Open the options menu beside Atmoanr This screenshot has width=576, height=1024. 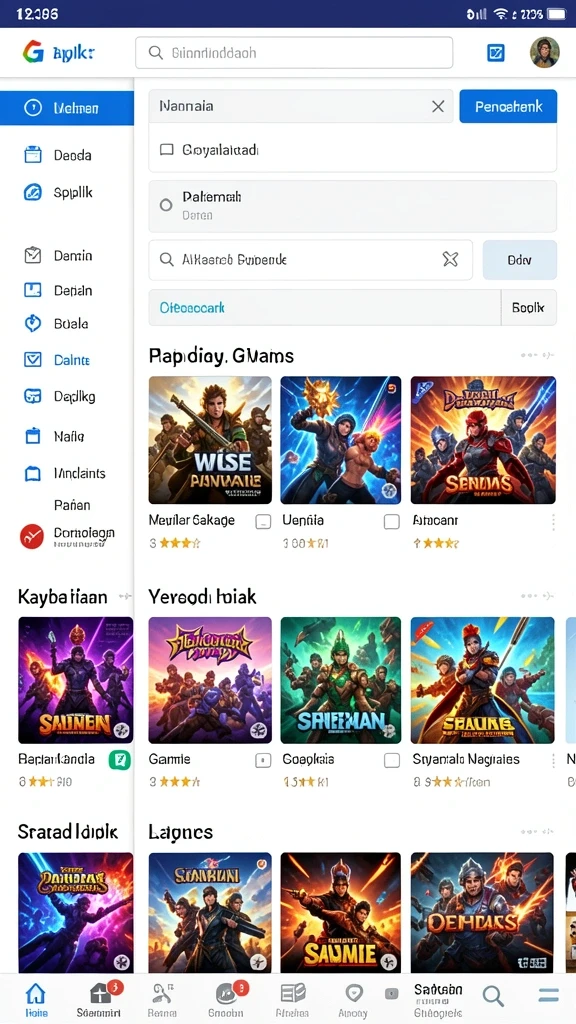click(554, 521)
